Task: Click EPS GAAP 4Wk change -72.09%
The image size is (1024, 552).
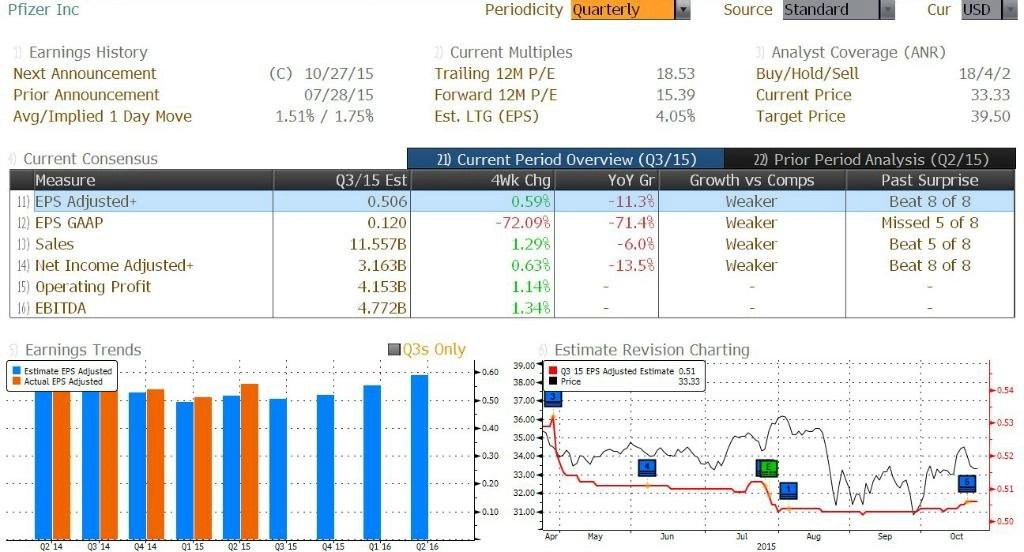Action: [x=522, y=223]
